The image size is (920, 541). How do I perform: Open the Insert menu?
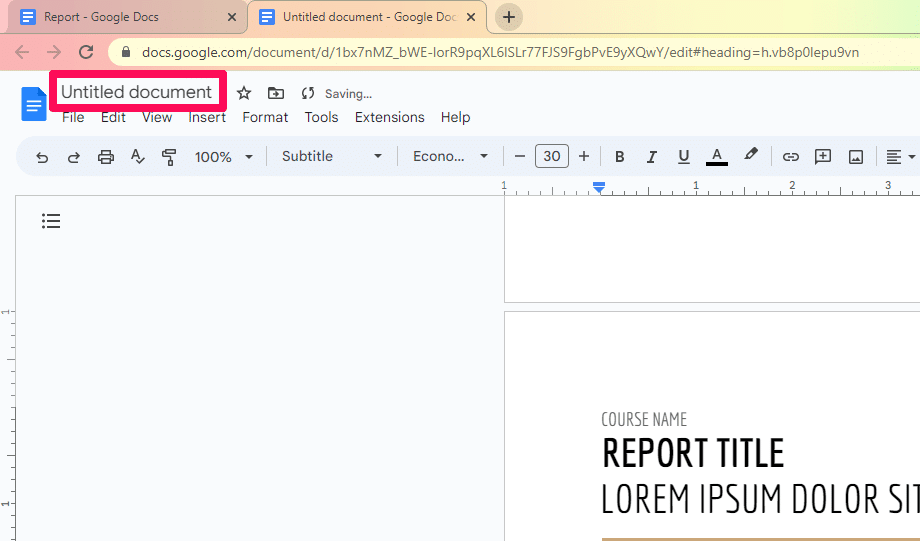[207, 117]
